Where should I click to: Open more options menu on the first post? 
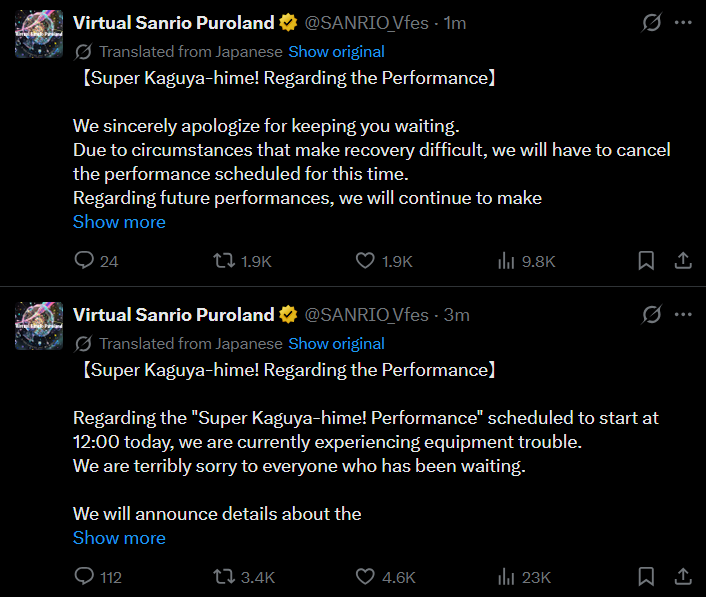pyautogui.click(x=684, y=22)
